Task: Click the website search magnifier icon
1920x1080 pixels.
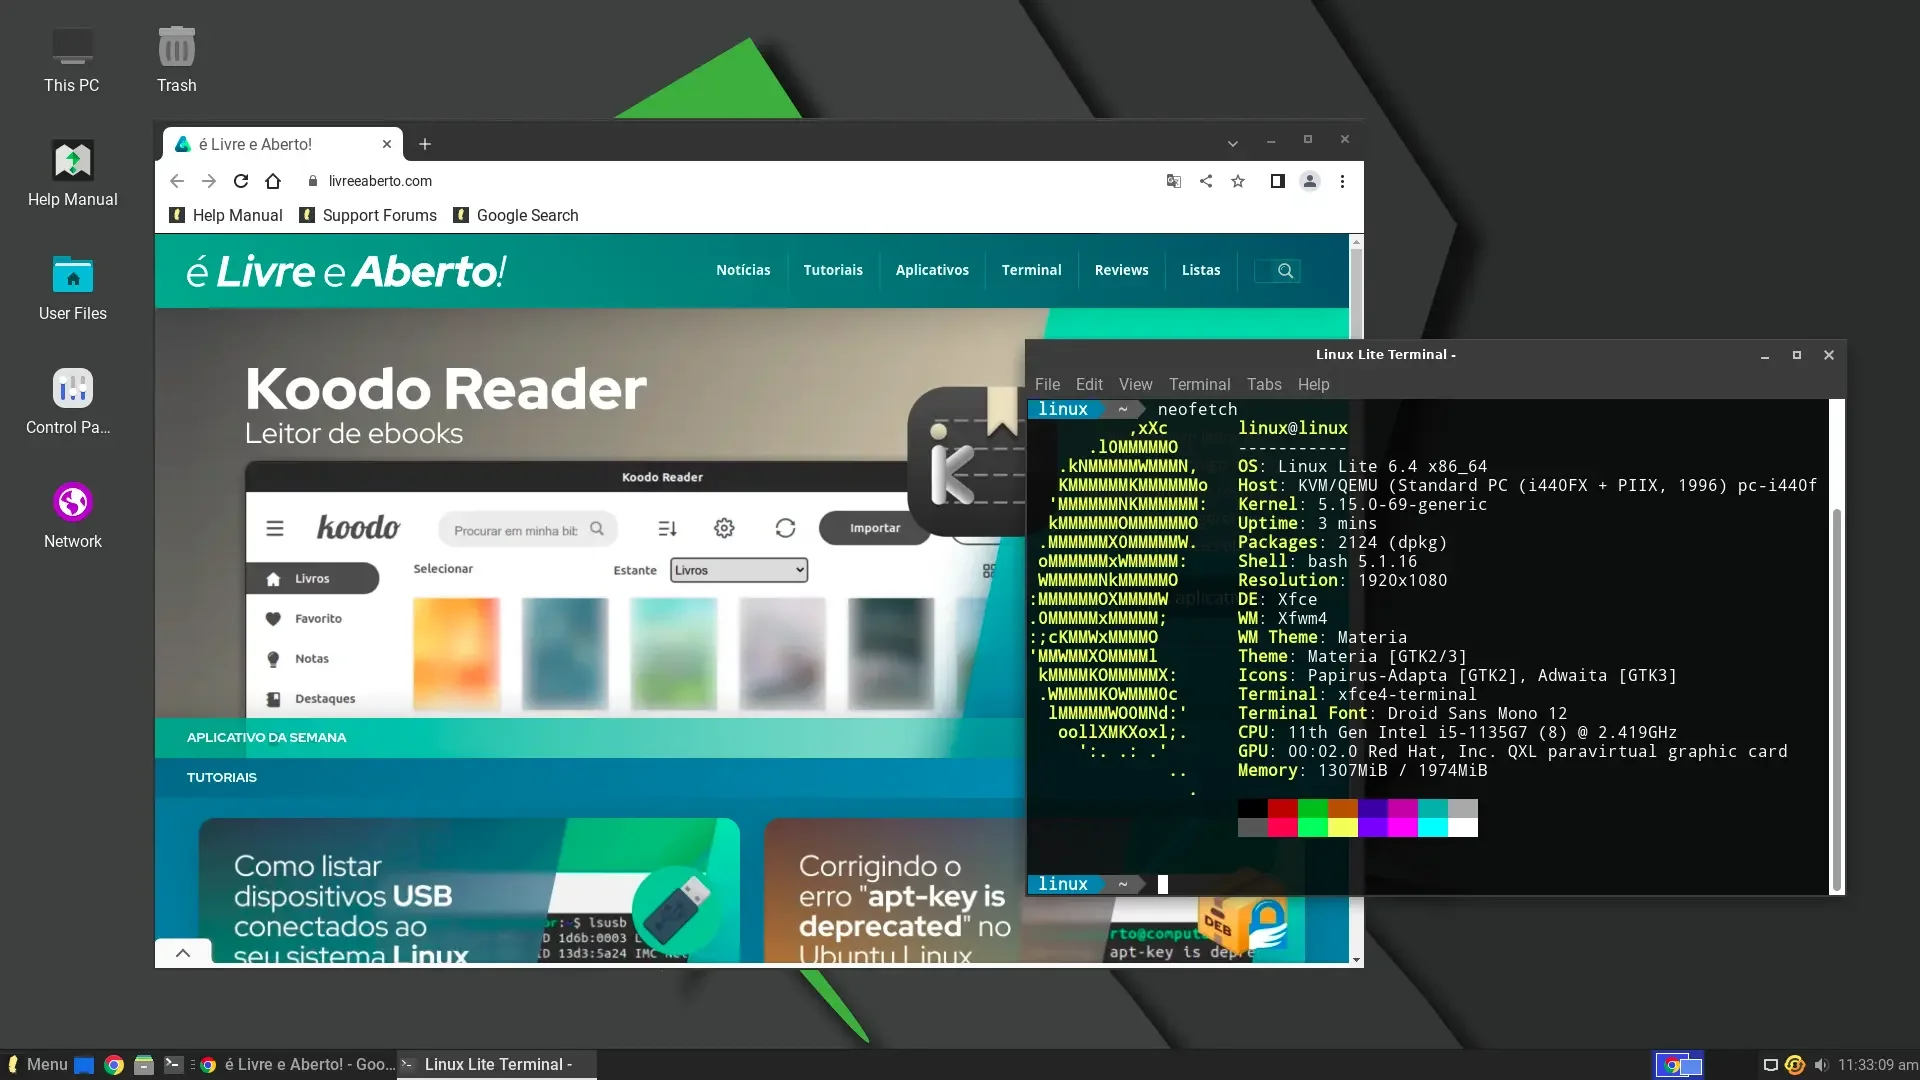Action: click(x=1286, y=270)
